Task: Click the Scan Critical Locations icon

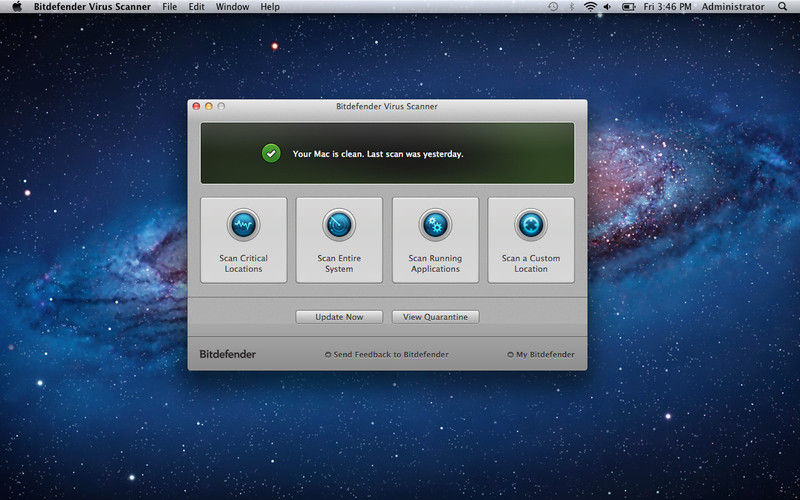Action: pos(243,223)
